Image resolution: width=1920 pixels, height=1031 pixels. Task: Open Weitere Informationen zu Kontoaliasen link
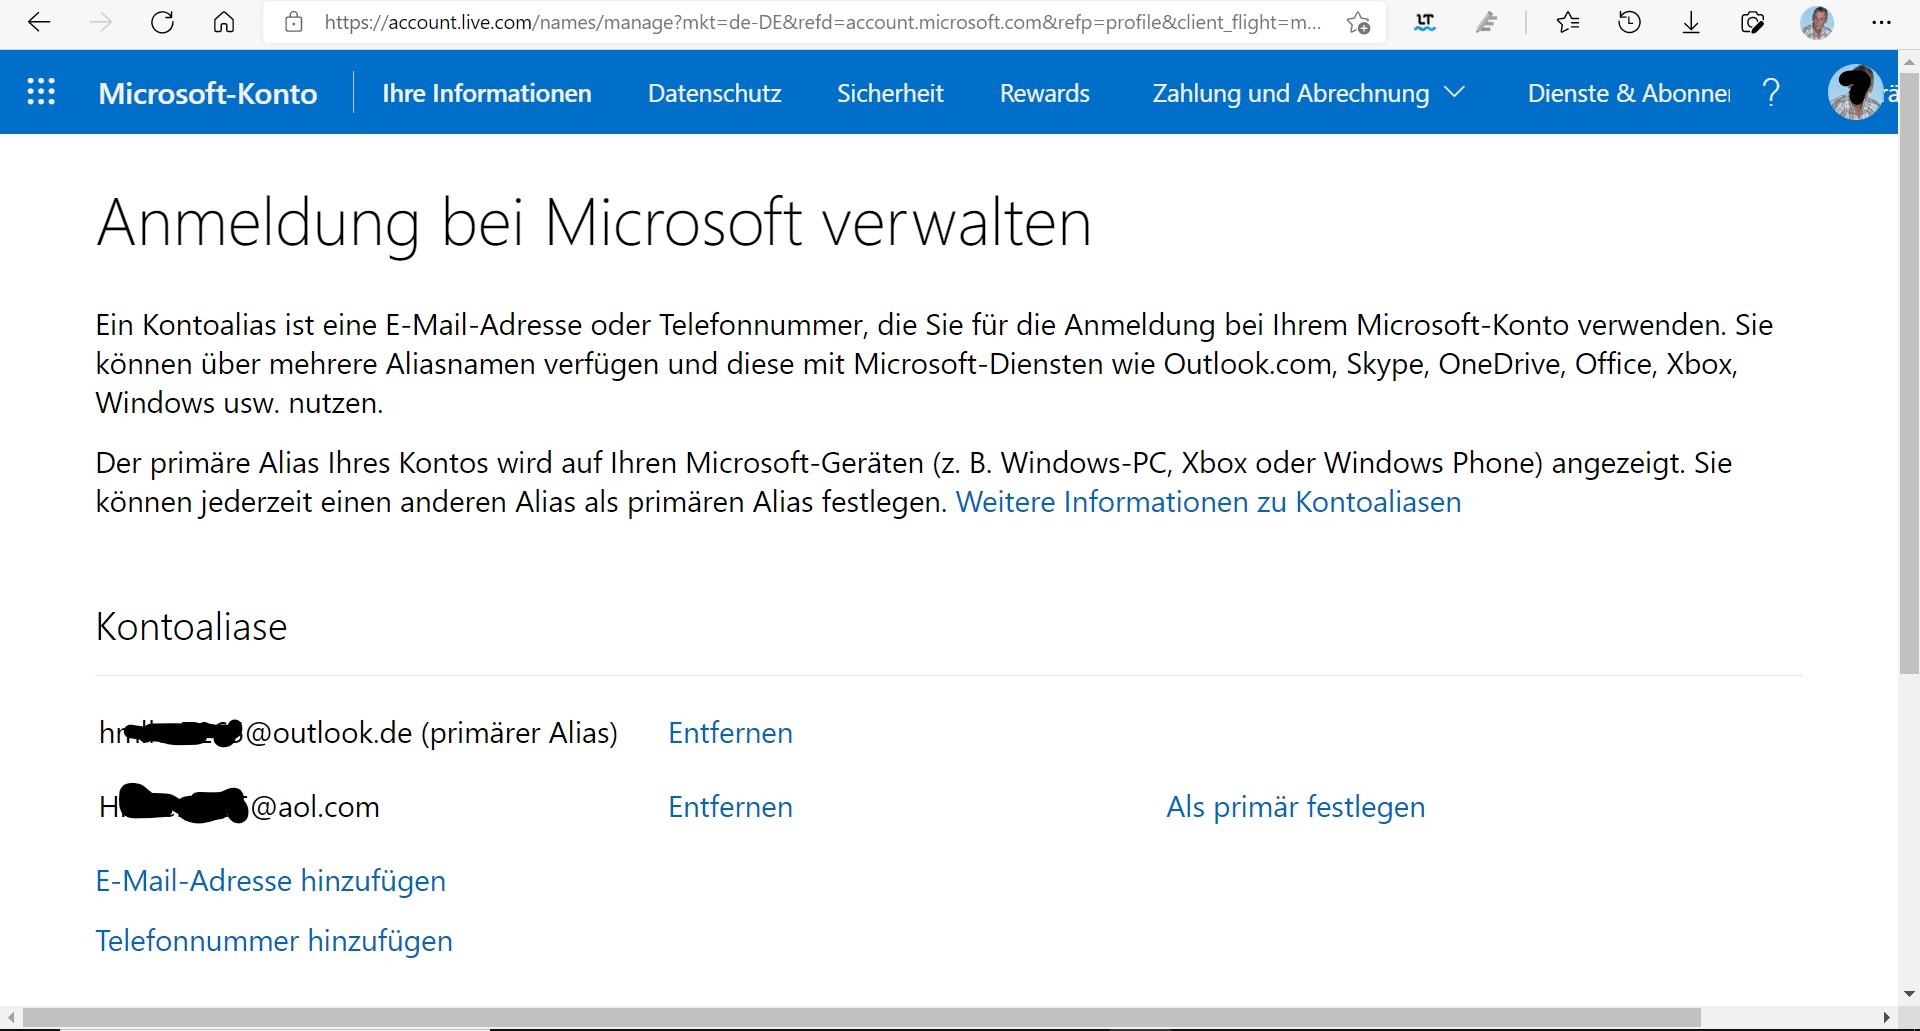click(1208, 502)
